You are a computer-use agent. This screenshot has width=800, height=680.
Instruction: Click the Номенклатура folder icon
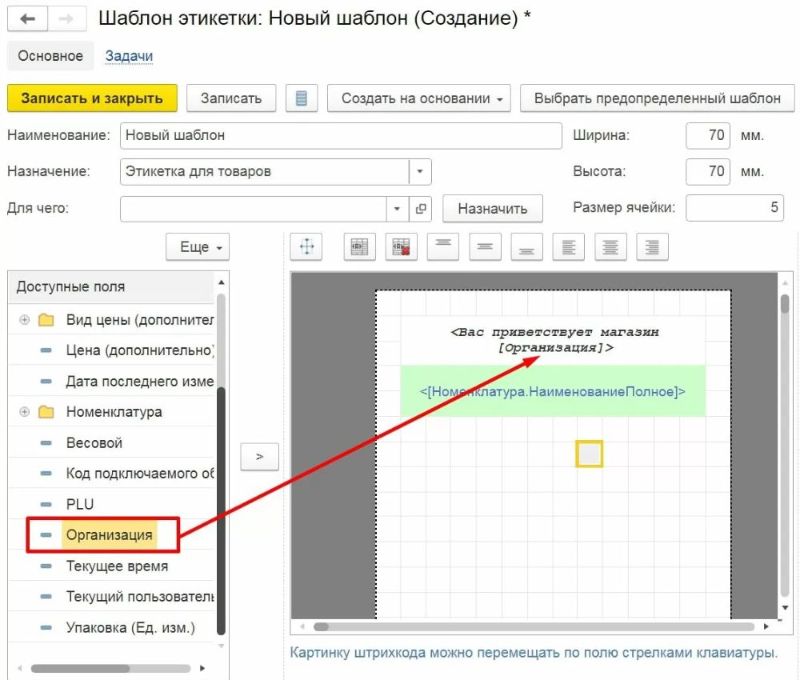(46, 412)
